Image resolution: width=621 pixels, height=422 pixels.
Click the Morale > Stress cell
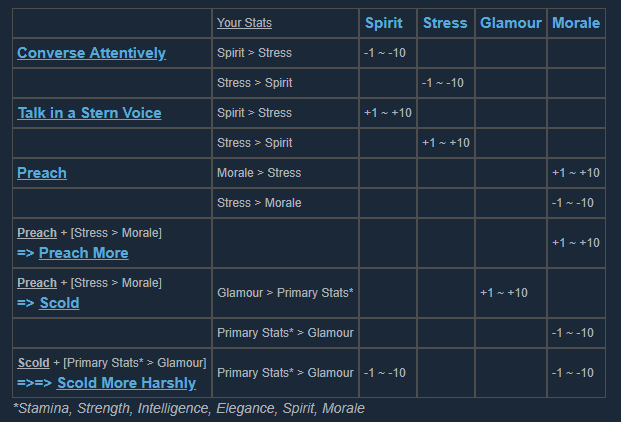tap(259, 173)
